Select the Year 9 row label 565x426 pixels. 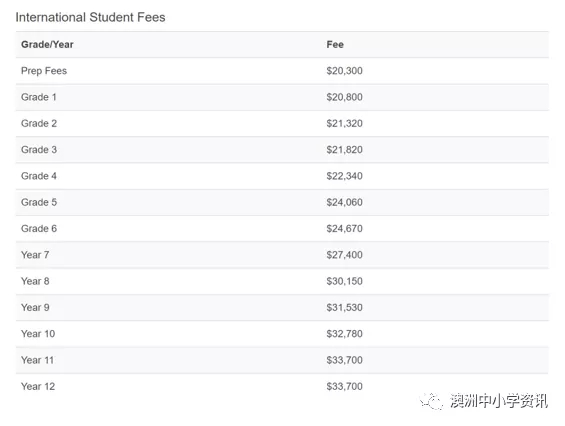click(35, 307)
